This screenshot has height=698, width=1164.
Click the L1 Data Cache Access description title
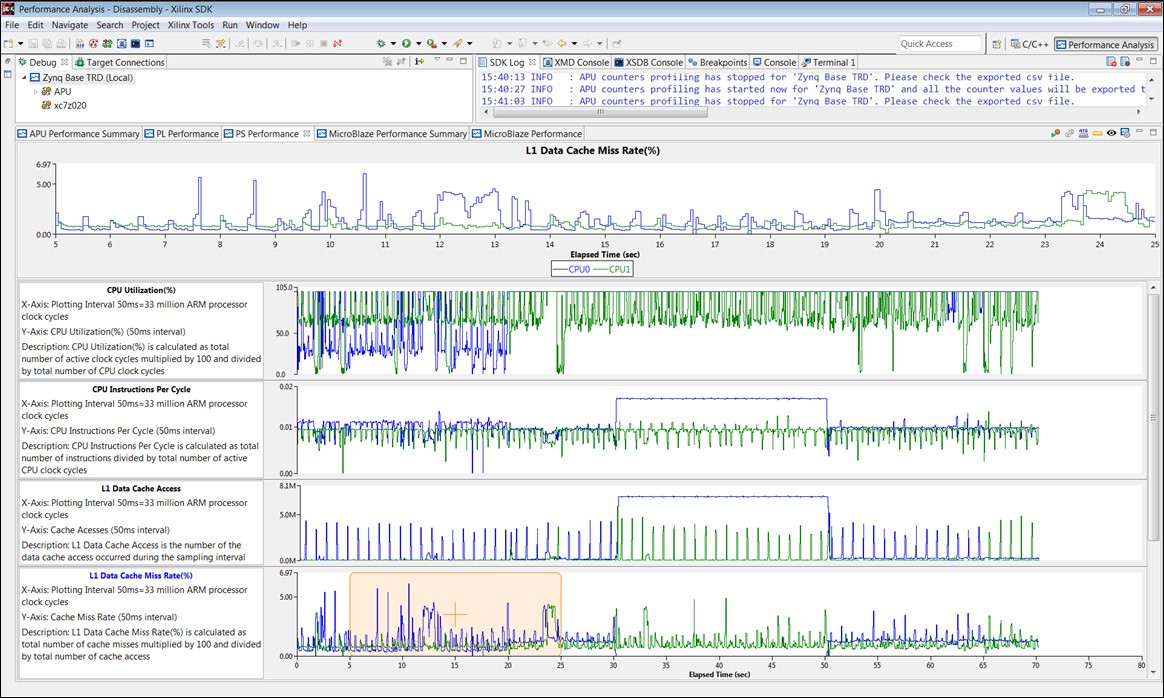point(141,489)
